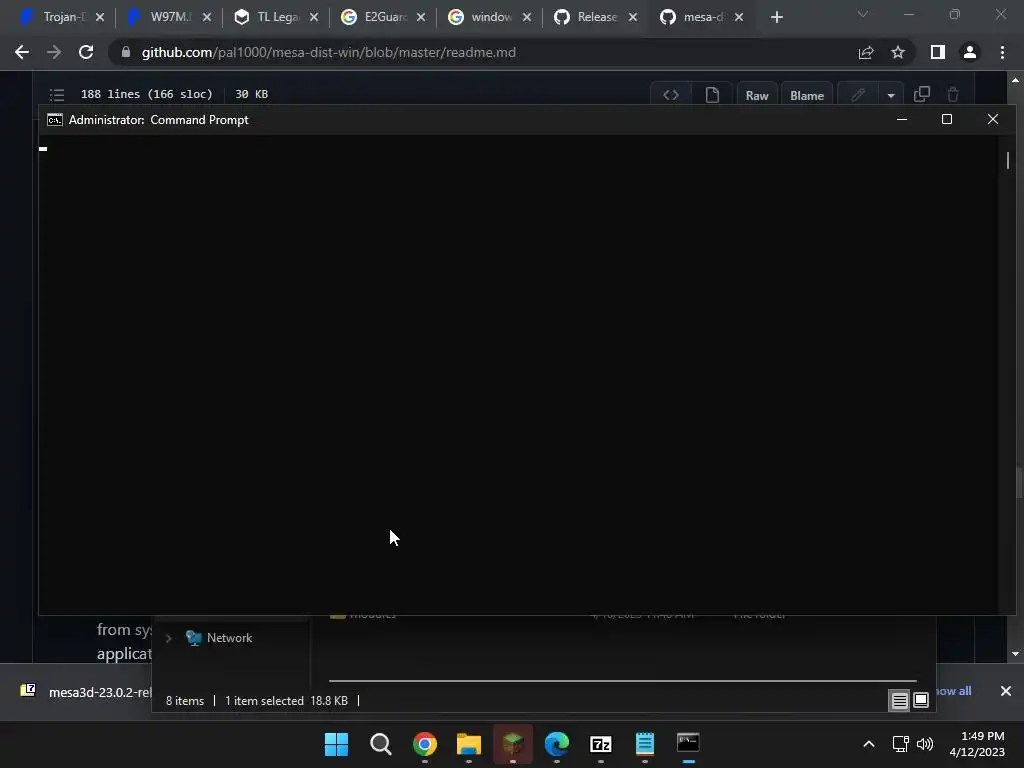Viewport: 1024px width, 768px height.
Task: Open Chrome side panel
Action: (938, 52)
